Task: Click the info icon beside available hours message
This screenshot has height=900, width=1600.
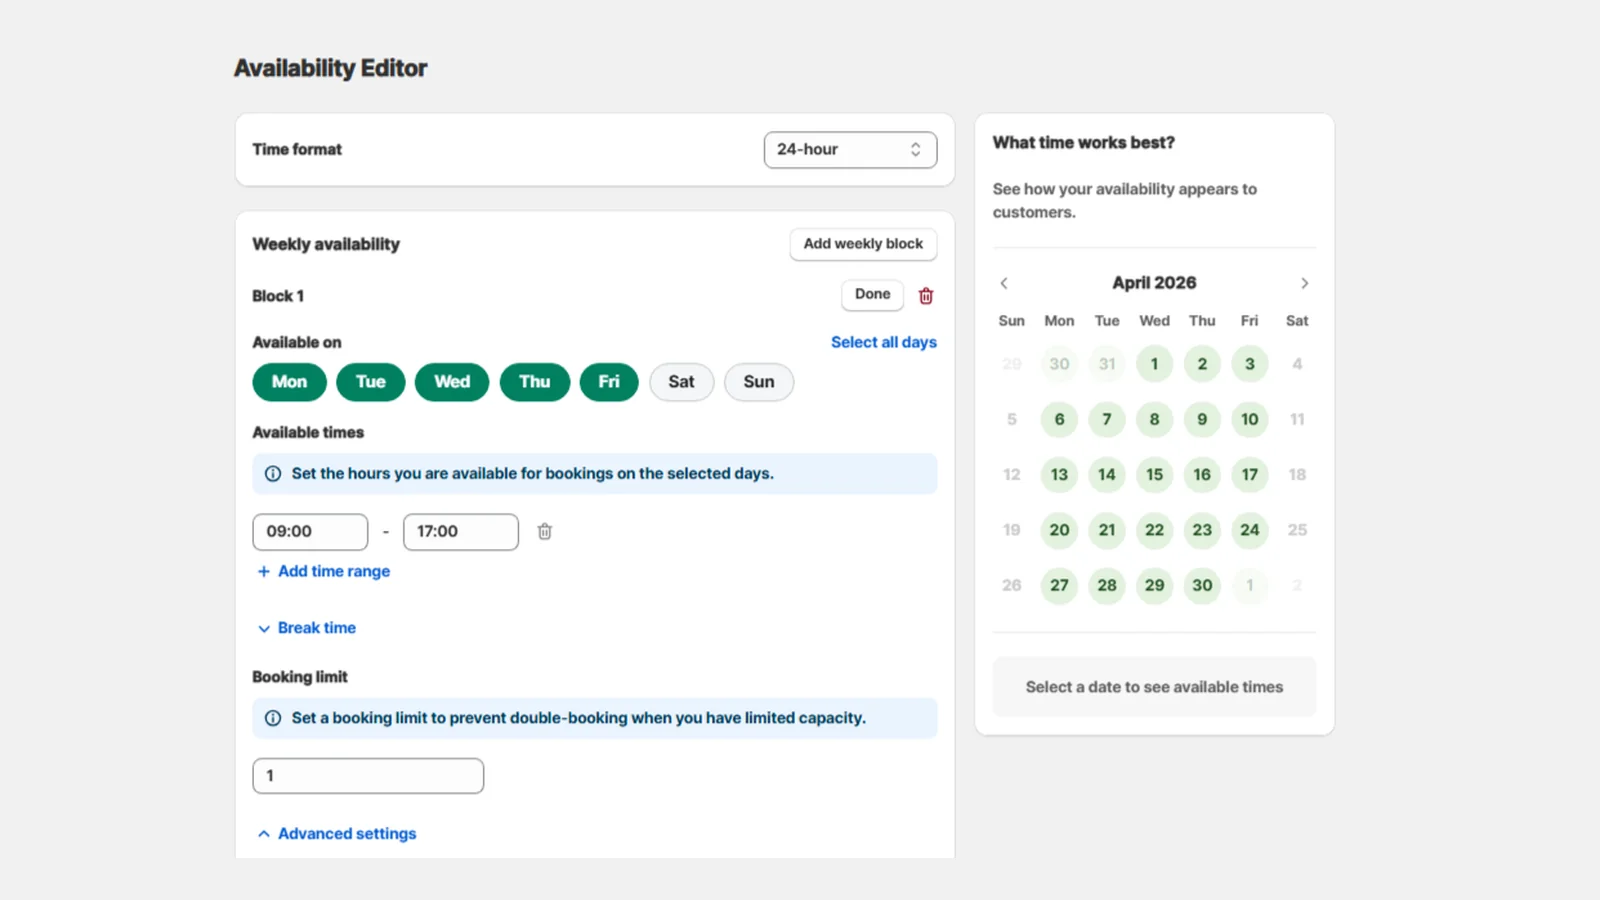Action: tap(272, 473)
